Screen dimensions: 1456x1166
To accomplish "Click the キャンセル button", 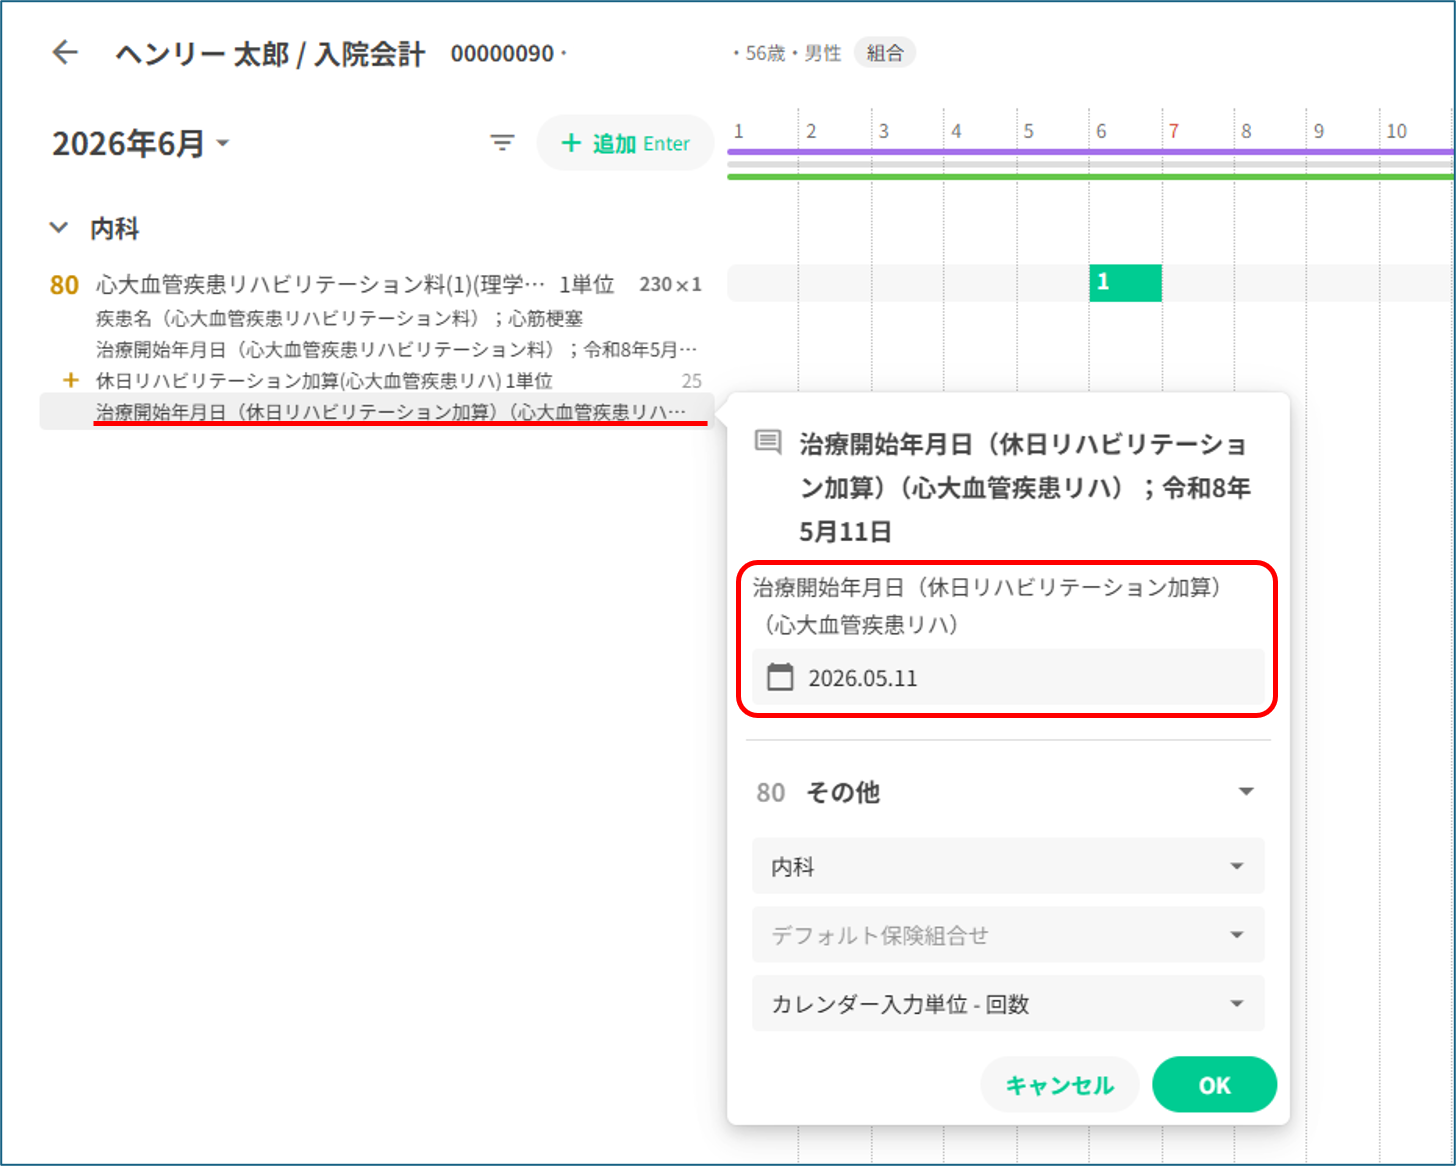I will tap(1060, 1085).
